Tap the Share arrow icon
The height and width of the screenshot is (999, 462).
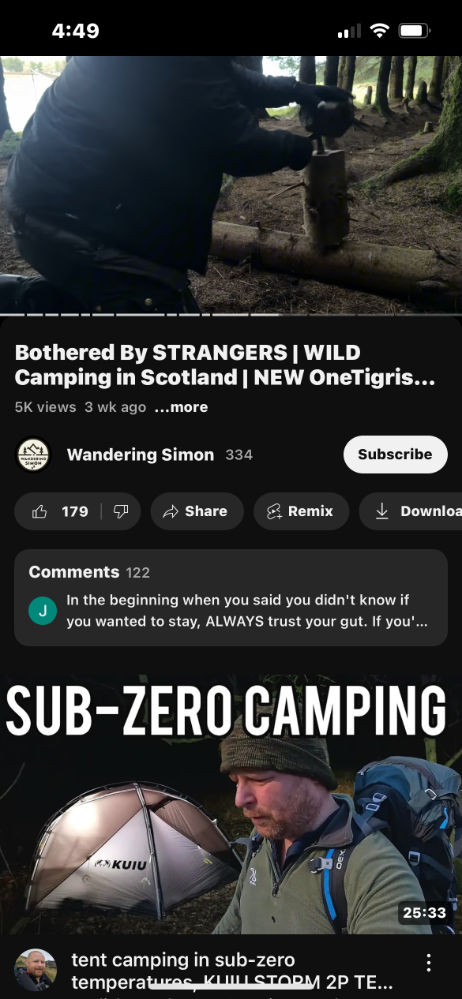(x=170, y=512)
